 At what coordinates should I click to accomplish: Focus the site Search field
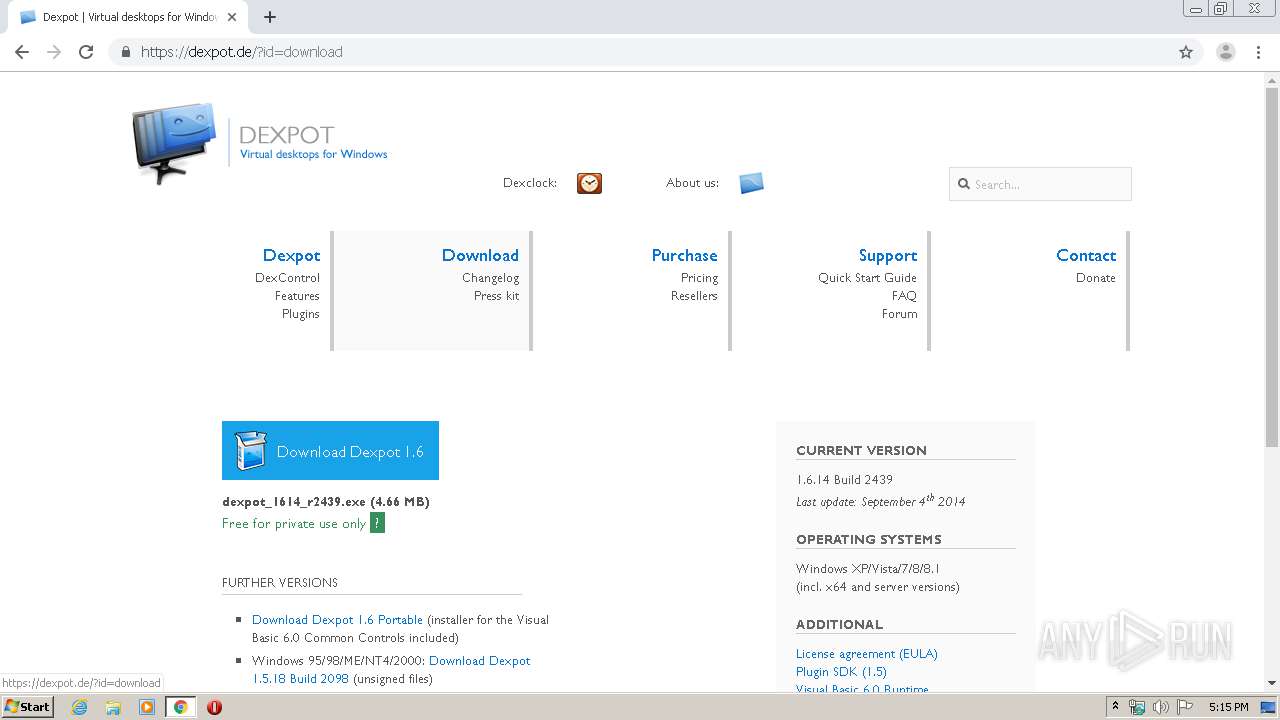click(1040, 184)
